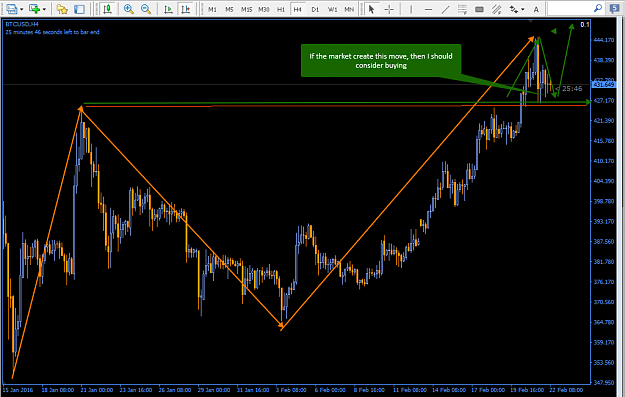Click the '3 Feb 08:00' time axis label
Image resolution: width=625 pixels, height=397 pixels.
tap(291, 390)
